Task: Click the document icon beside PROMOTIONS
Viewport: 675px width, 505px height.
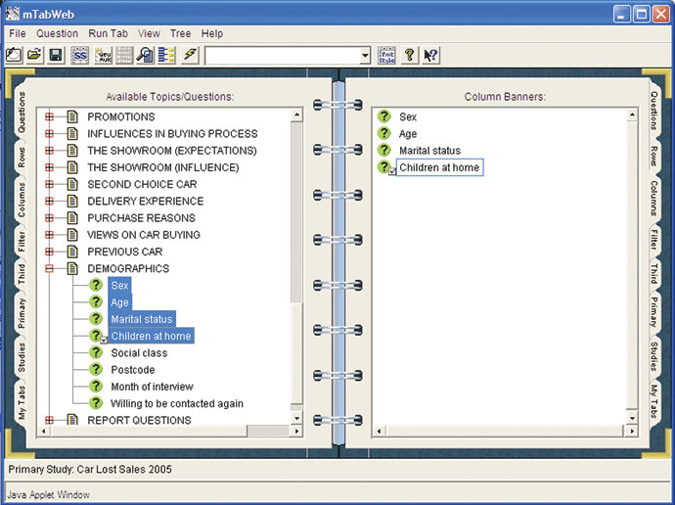Action: pos(72,117)
